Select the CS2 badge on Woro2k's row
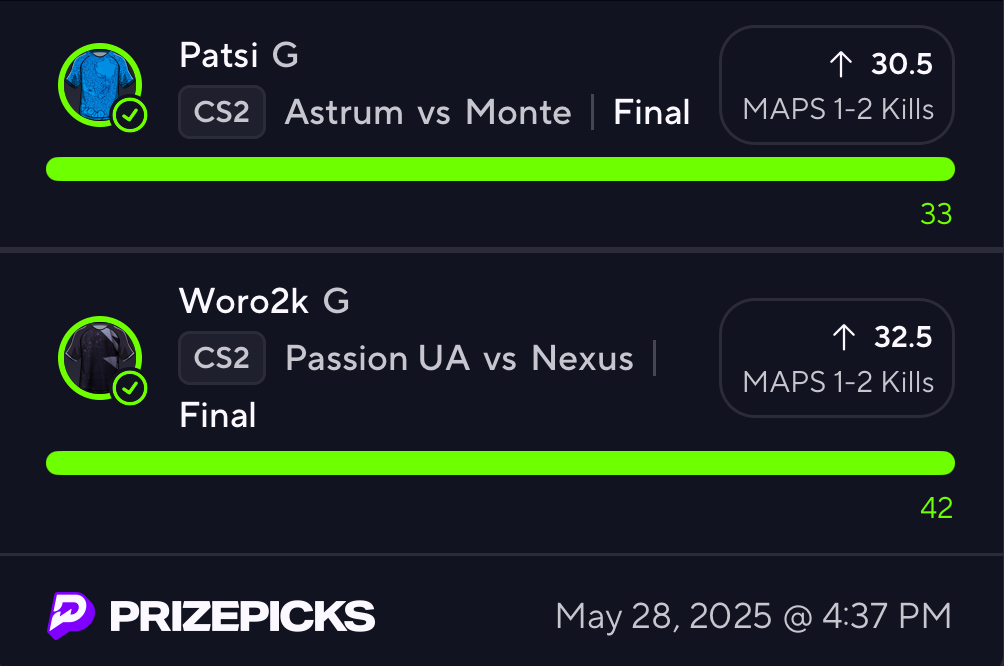This screenshot has width=1004, height=666. tap(222, 358)
